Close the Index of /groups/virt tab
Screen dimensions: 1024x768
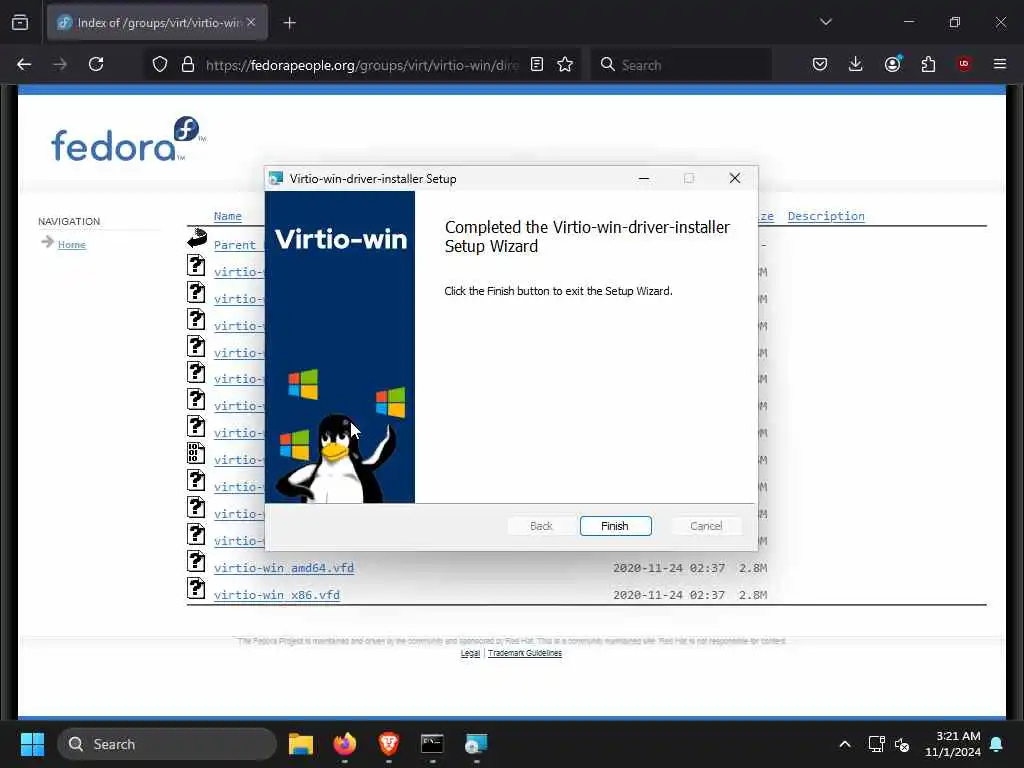point(251,22)
